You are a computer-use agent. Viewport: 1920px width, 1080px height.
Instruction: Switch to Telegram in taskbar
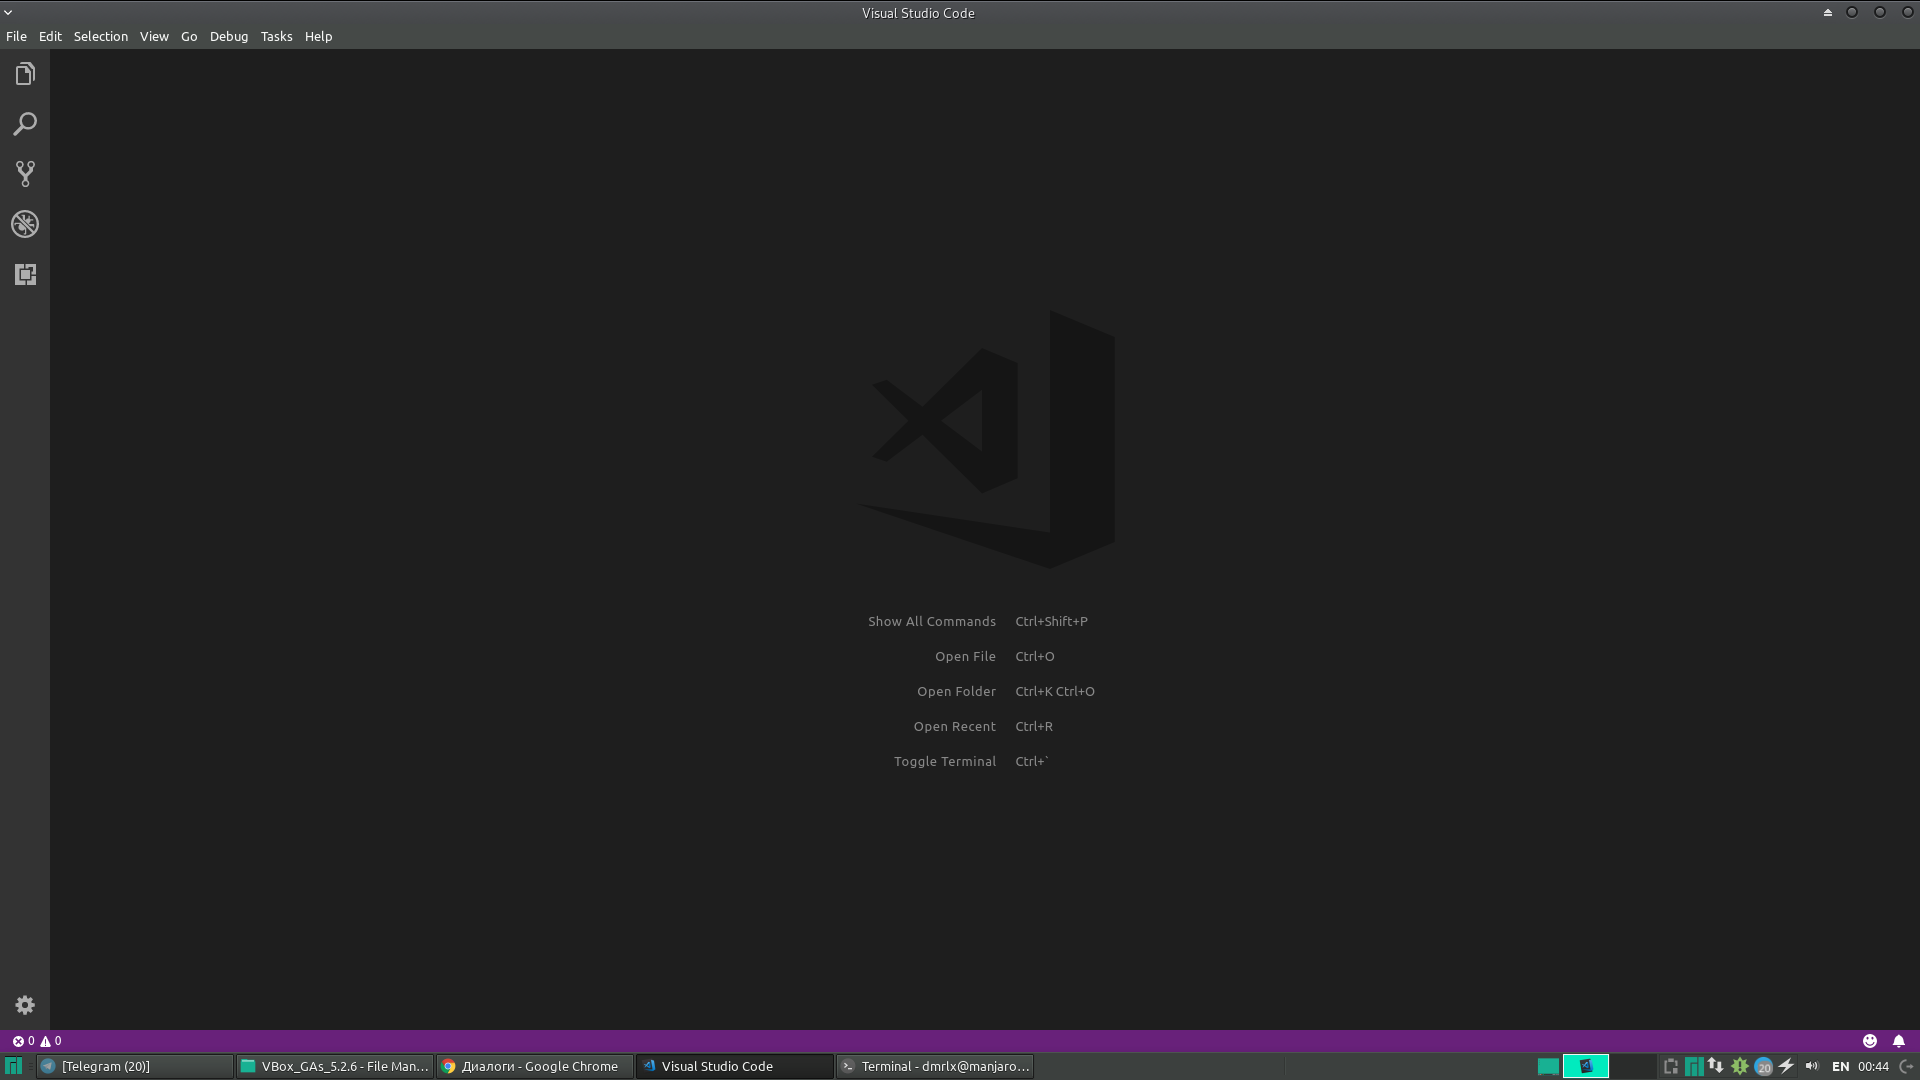click(x=135, y=1066)
